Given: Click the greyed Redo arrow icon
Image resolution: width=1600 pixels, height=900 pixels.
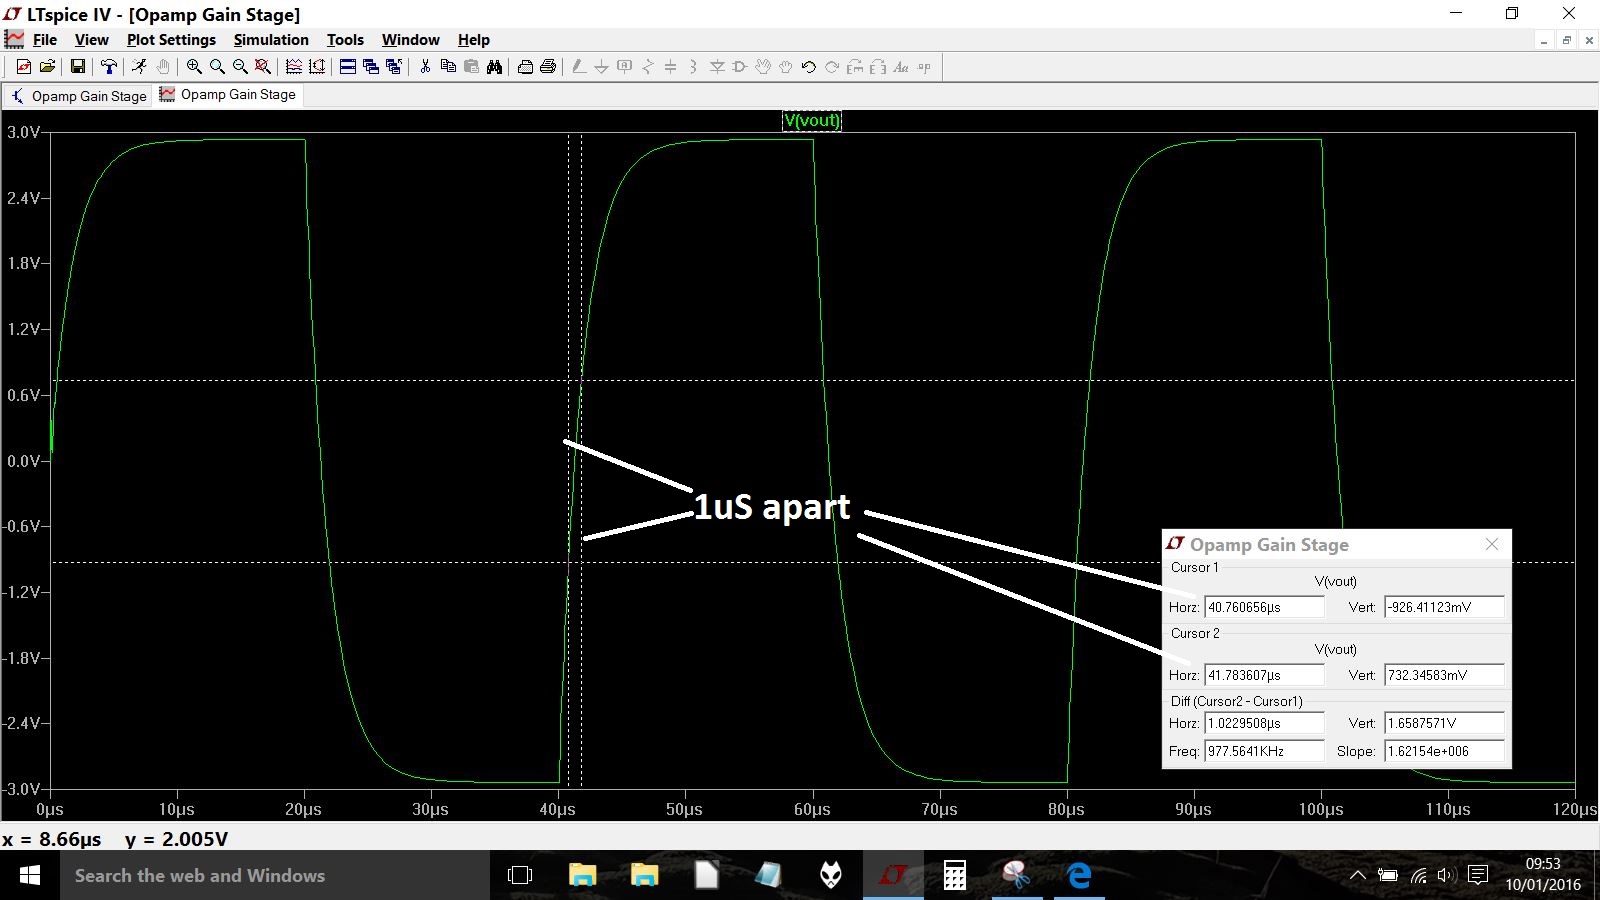Looking at the screenshot, I should [832, 67].
